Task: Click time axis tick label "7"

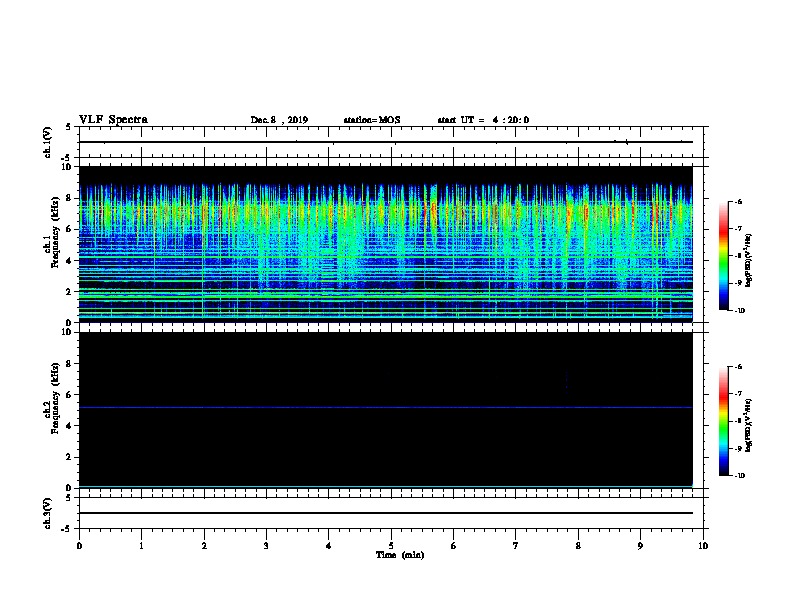Action: tap(516, 546)
